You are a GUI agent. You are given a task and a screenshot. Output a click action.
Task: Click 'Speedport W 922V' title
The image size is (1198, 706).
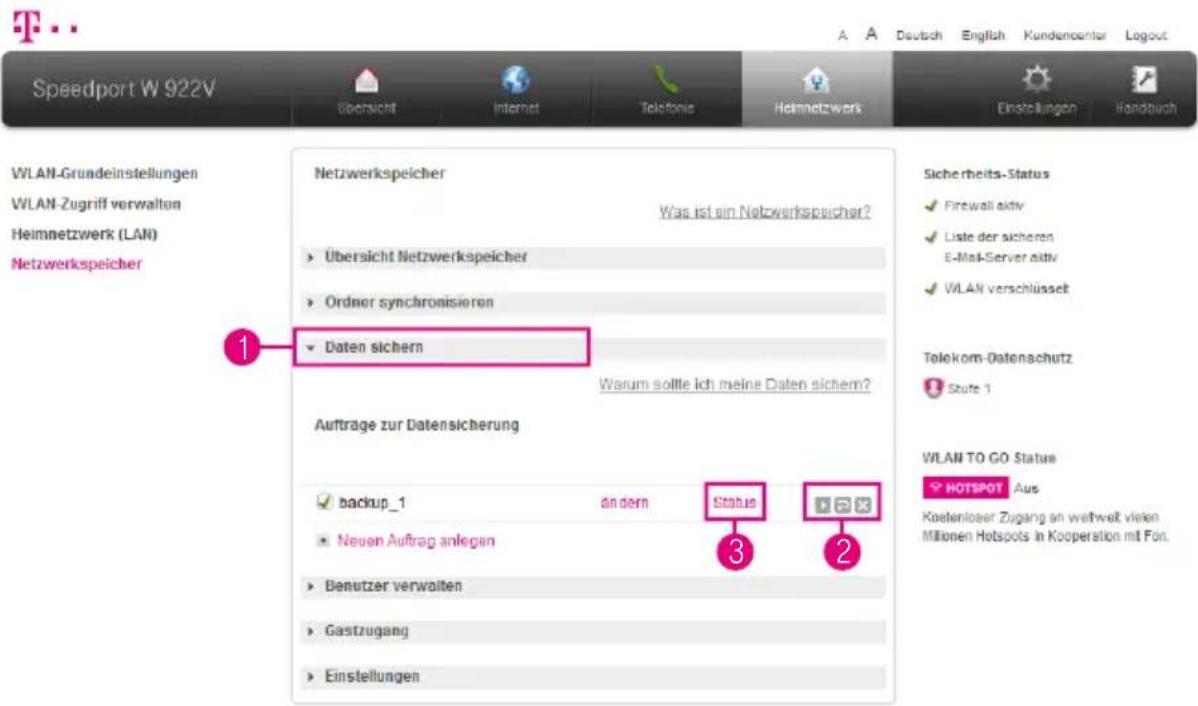pos(124,89)
